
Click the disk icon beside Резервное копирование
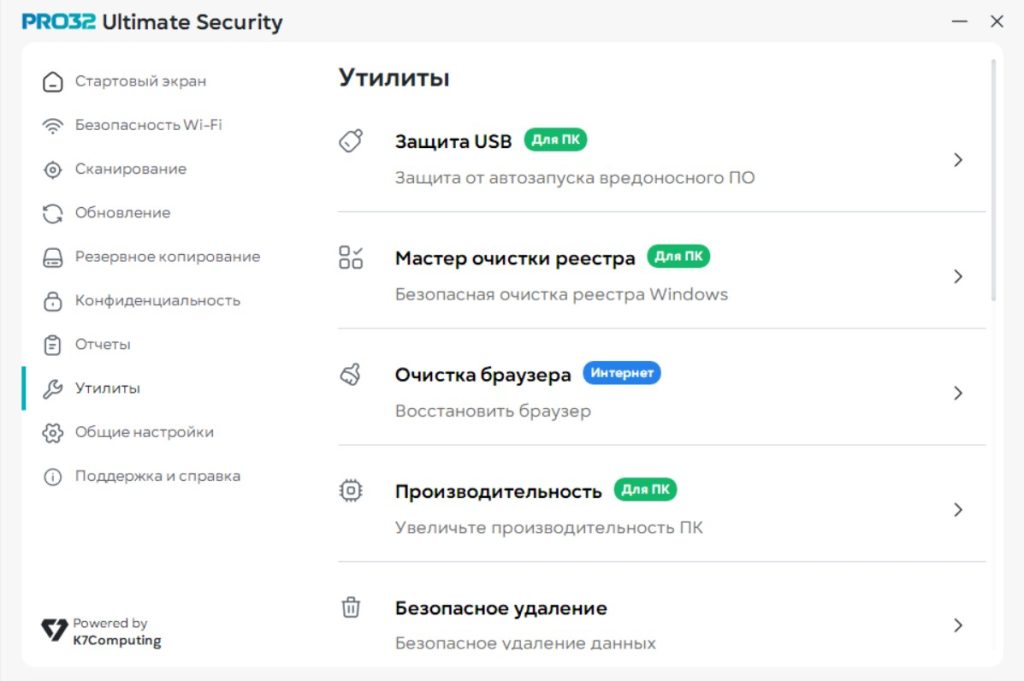pos(52,257)
